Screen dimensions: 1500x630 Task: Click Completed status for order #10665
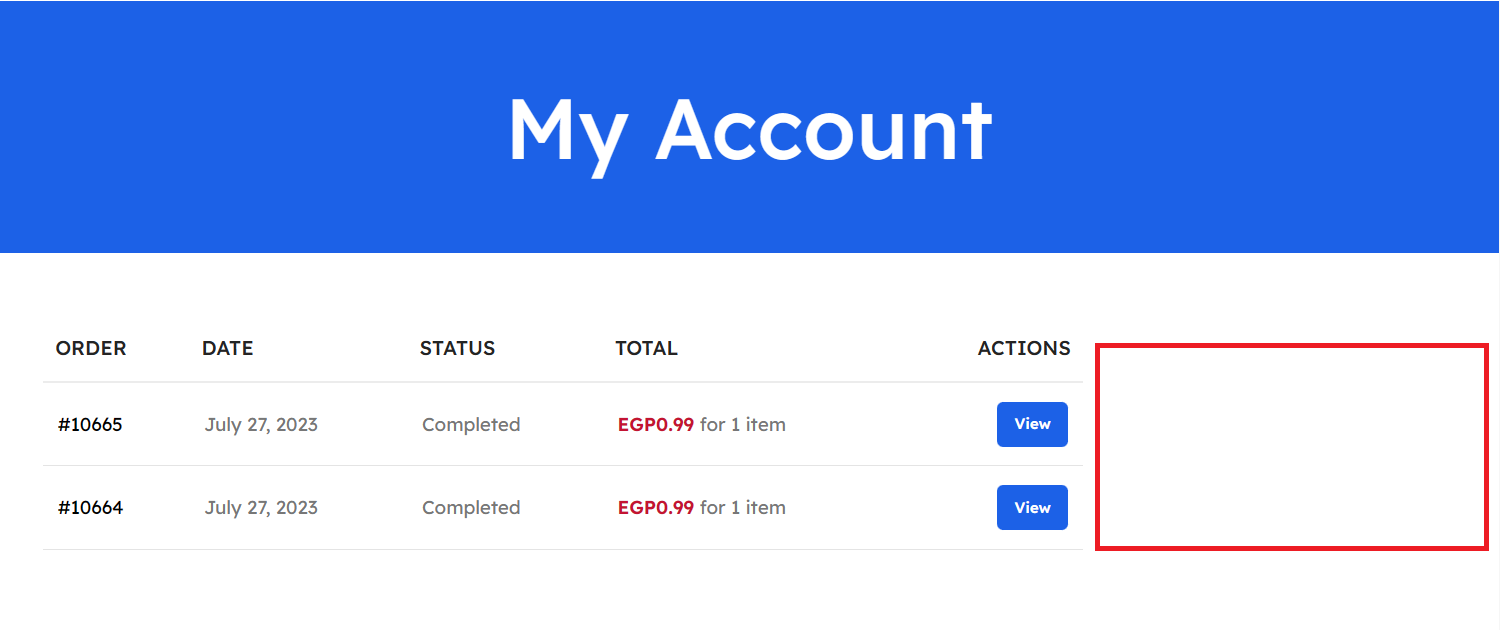pos(471,424)
